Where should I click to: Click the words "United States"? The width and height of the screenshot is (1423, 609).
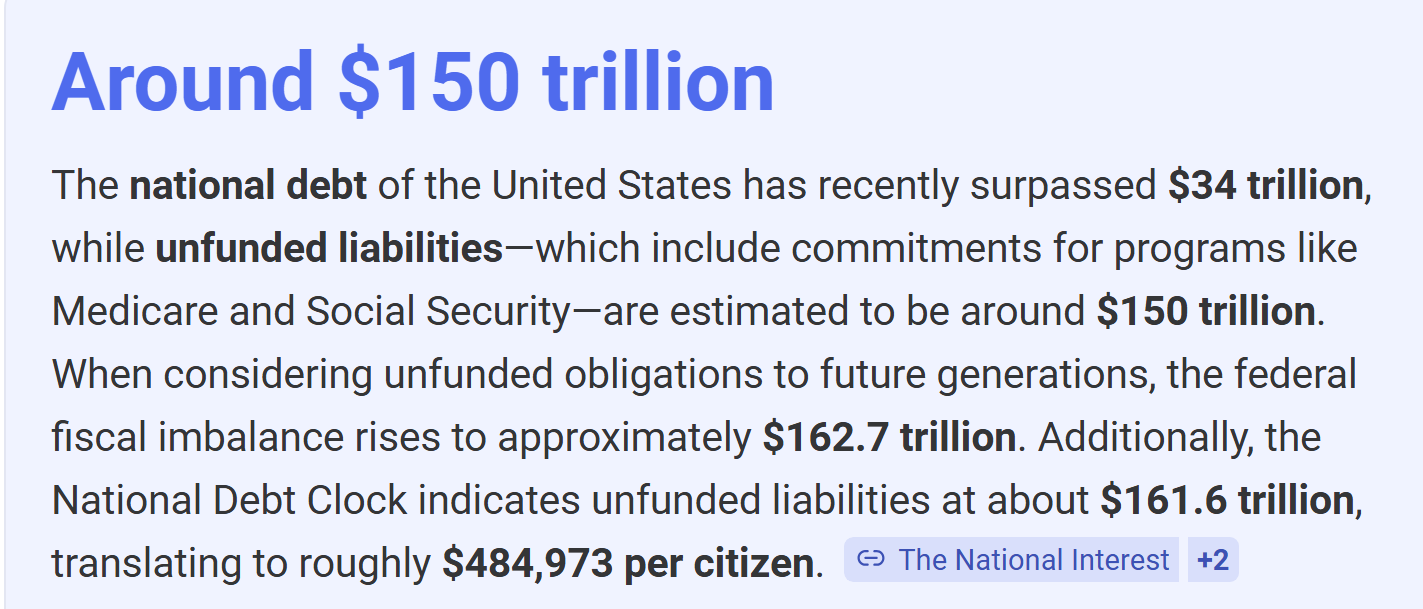612,186
